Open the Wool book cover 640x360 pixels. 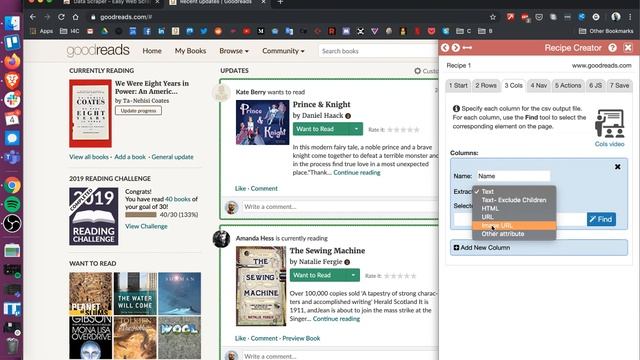[x=179, y=338]
